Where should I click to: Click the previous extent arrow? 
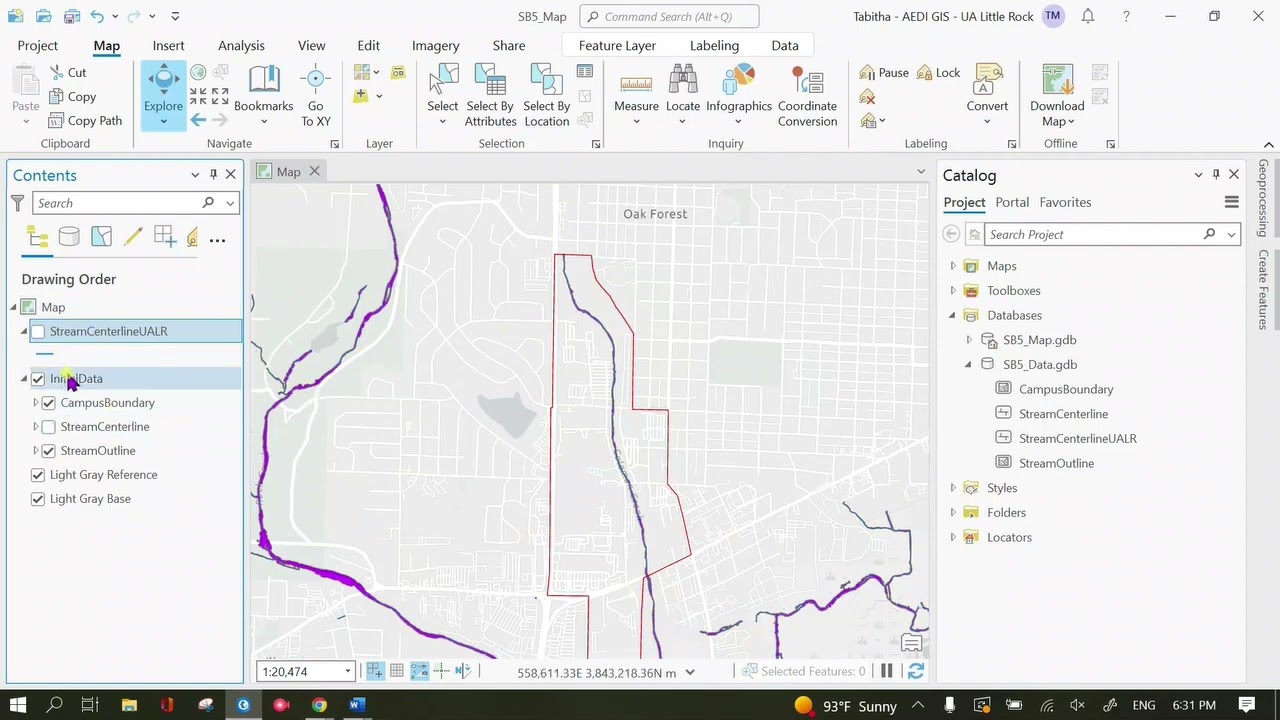[198, 121]
